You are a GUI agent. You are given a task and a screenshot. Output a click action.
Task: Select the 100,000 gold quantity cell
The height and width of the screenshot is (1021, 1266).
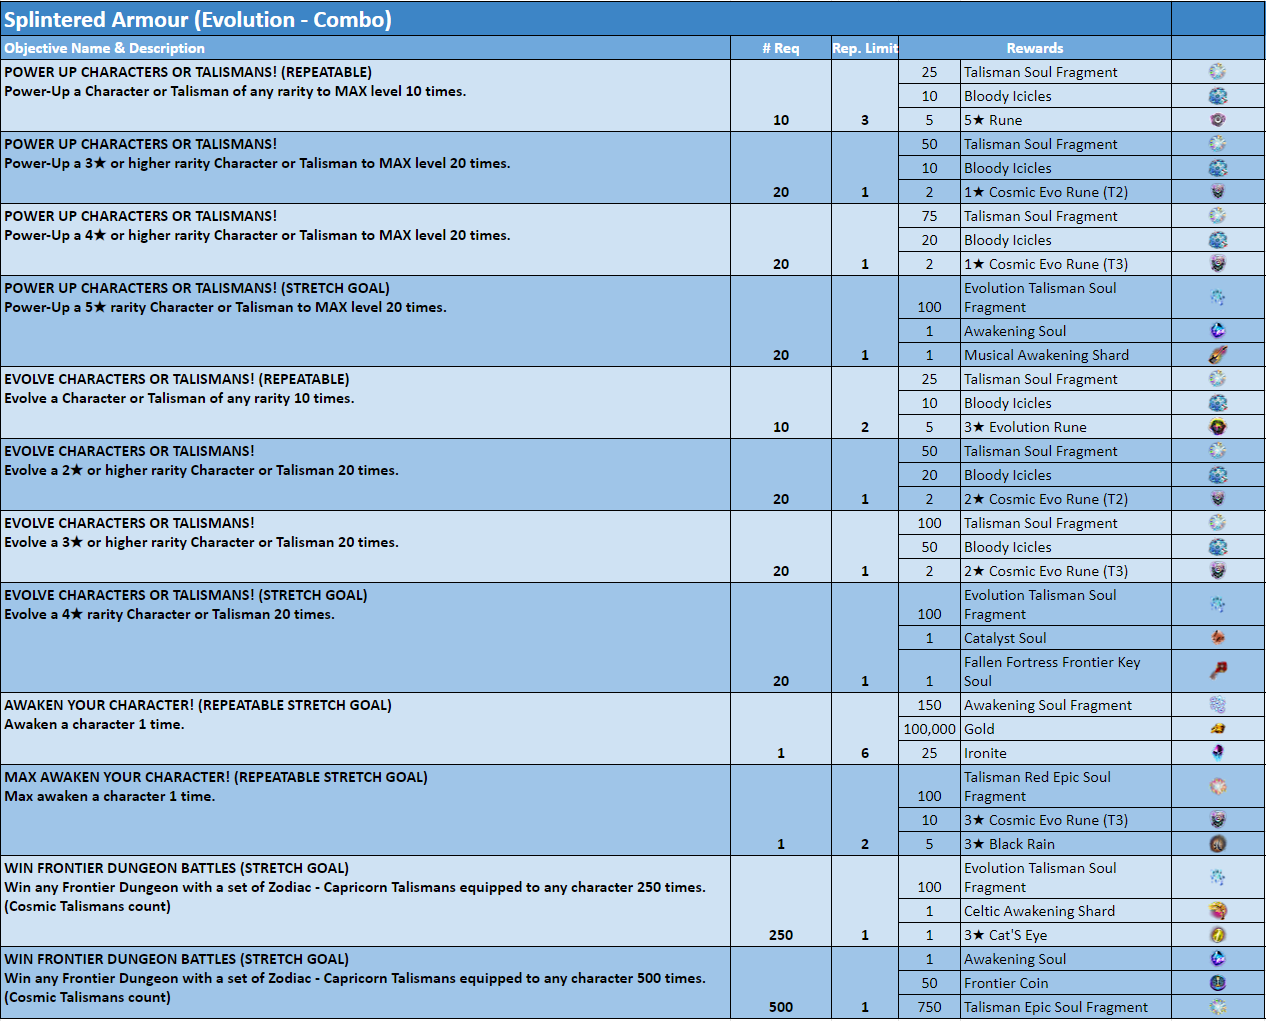[929, 729]
